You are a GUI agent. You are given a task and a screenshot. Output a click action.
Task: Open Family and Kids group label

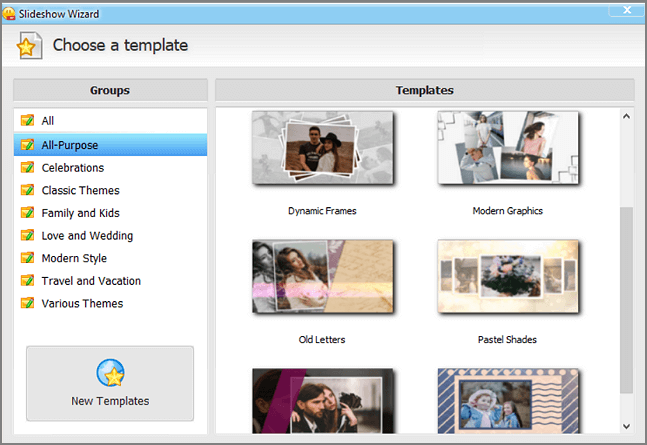pyautogui.click(x=80, y=213)
